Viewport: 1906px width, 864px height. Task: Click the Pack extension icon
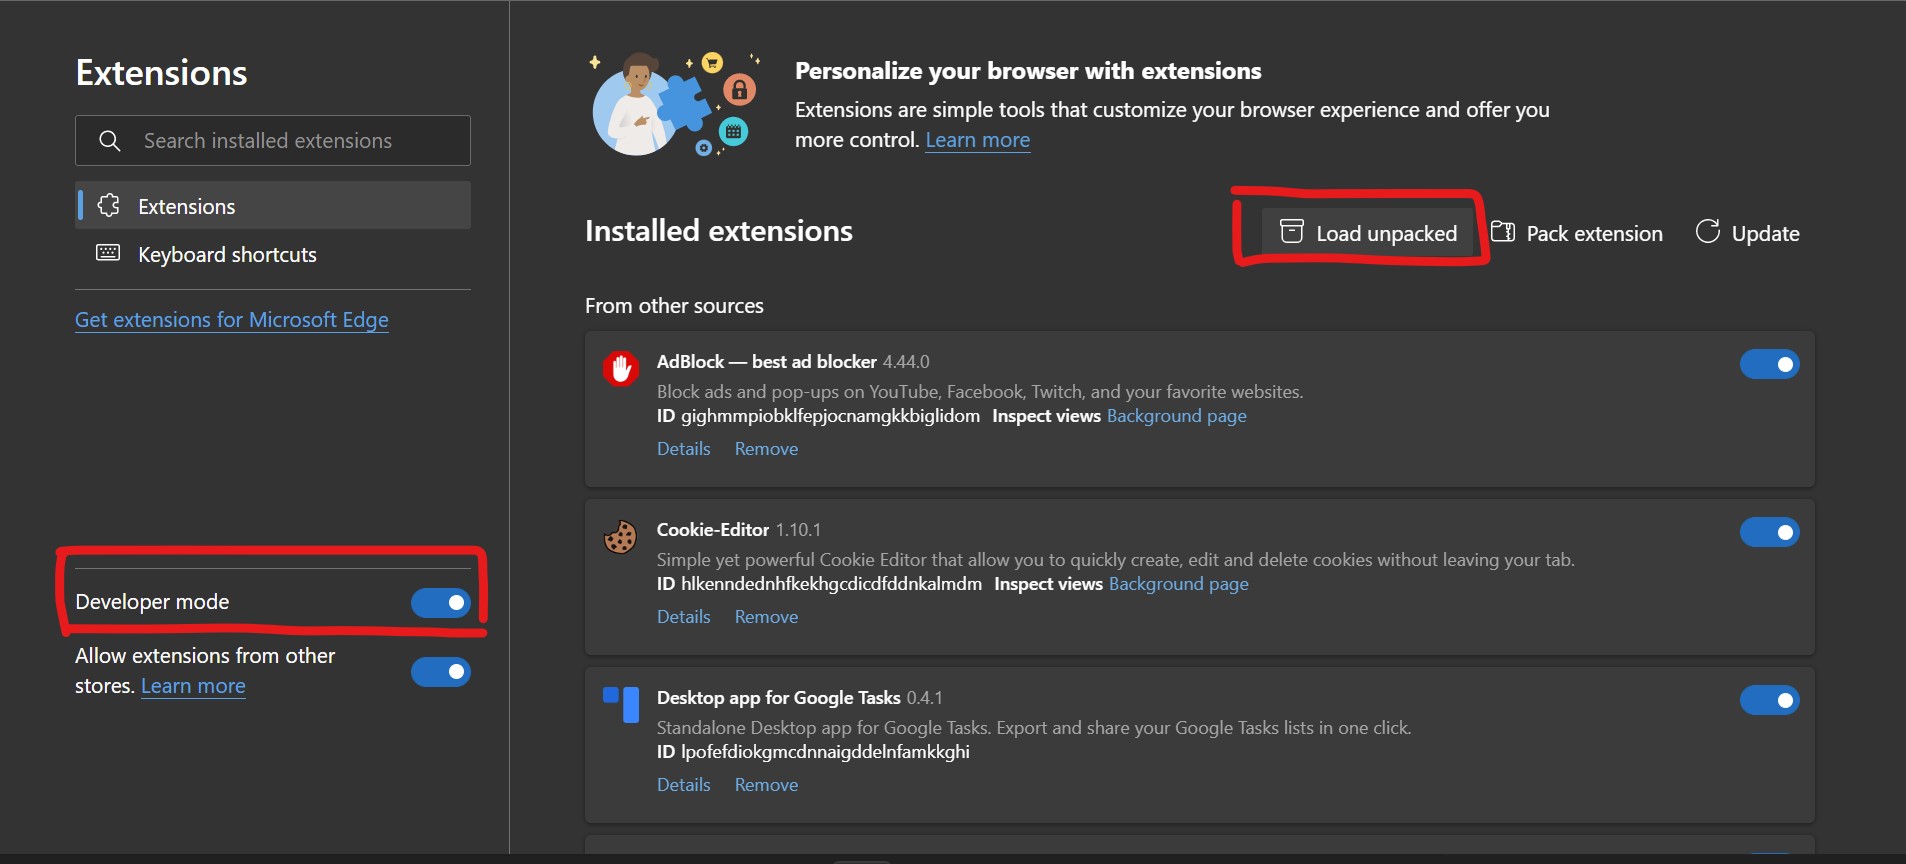[1503, 232]
